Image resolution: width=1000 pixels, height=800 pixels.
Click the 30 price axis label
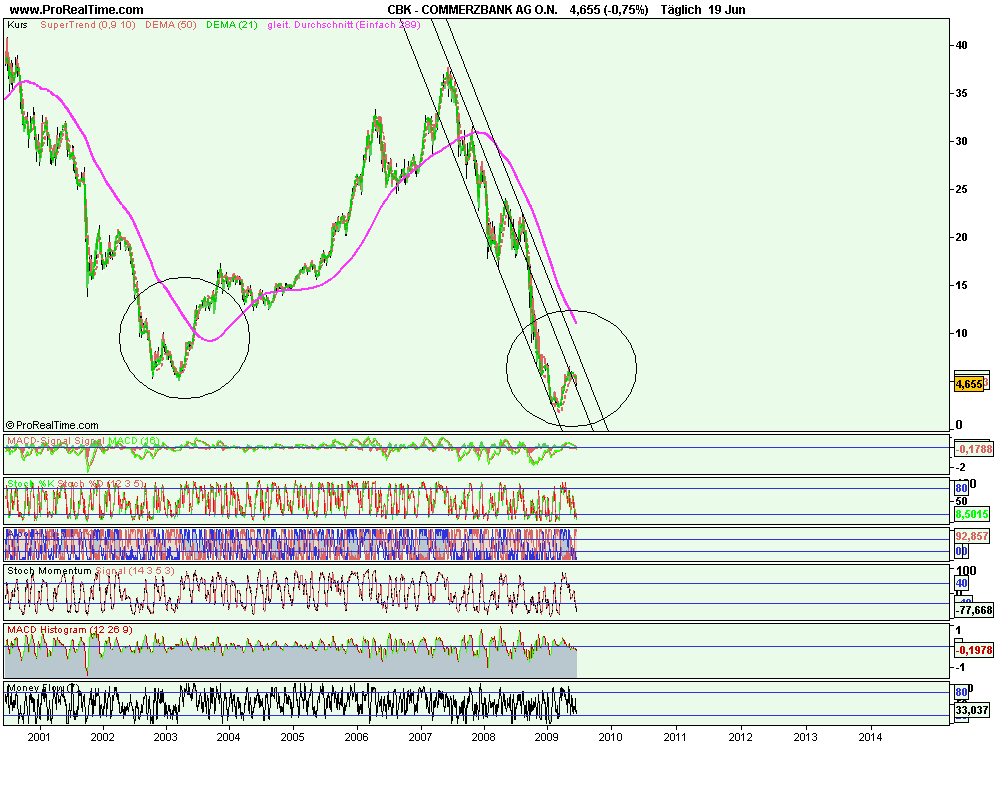click(x=961, y=141)
